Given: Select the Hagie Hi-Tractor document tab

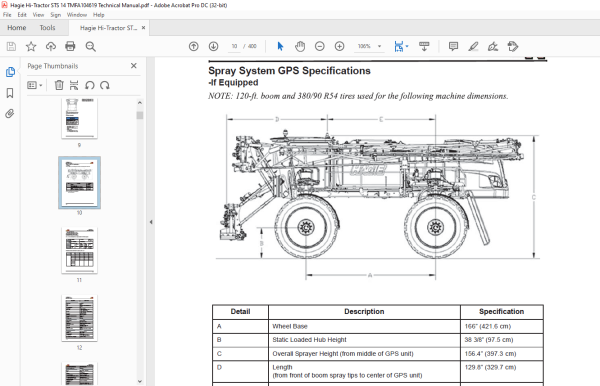Looking at the screenshot, I should pos(108,28).
